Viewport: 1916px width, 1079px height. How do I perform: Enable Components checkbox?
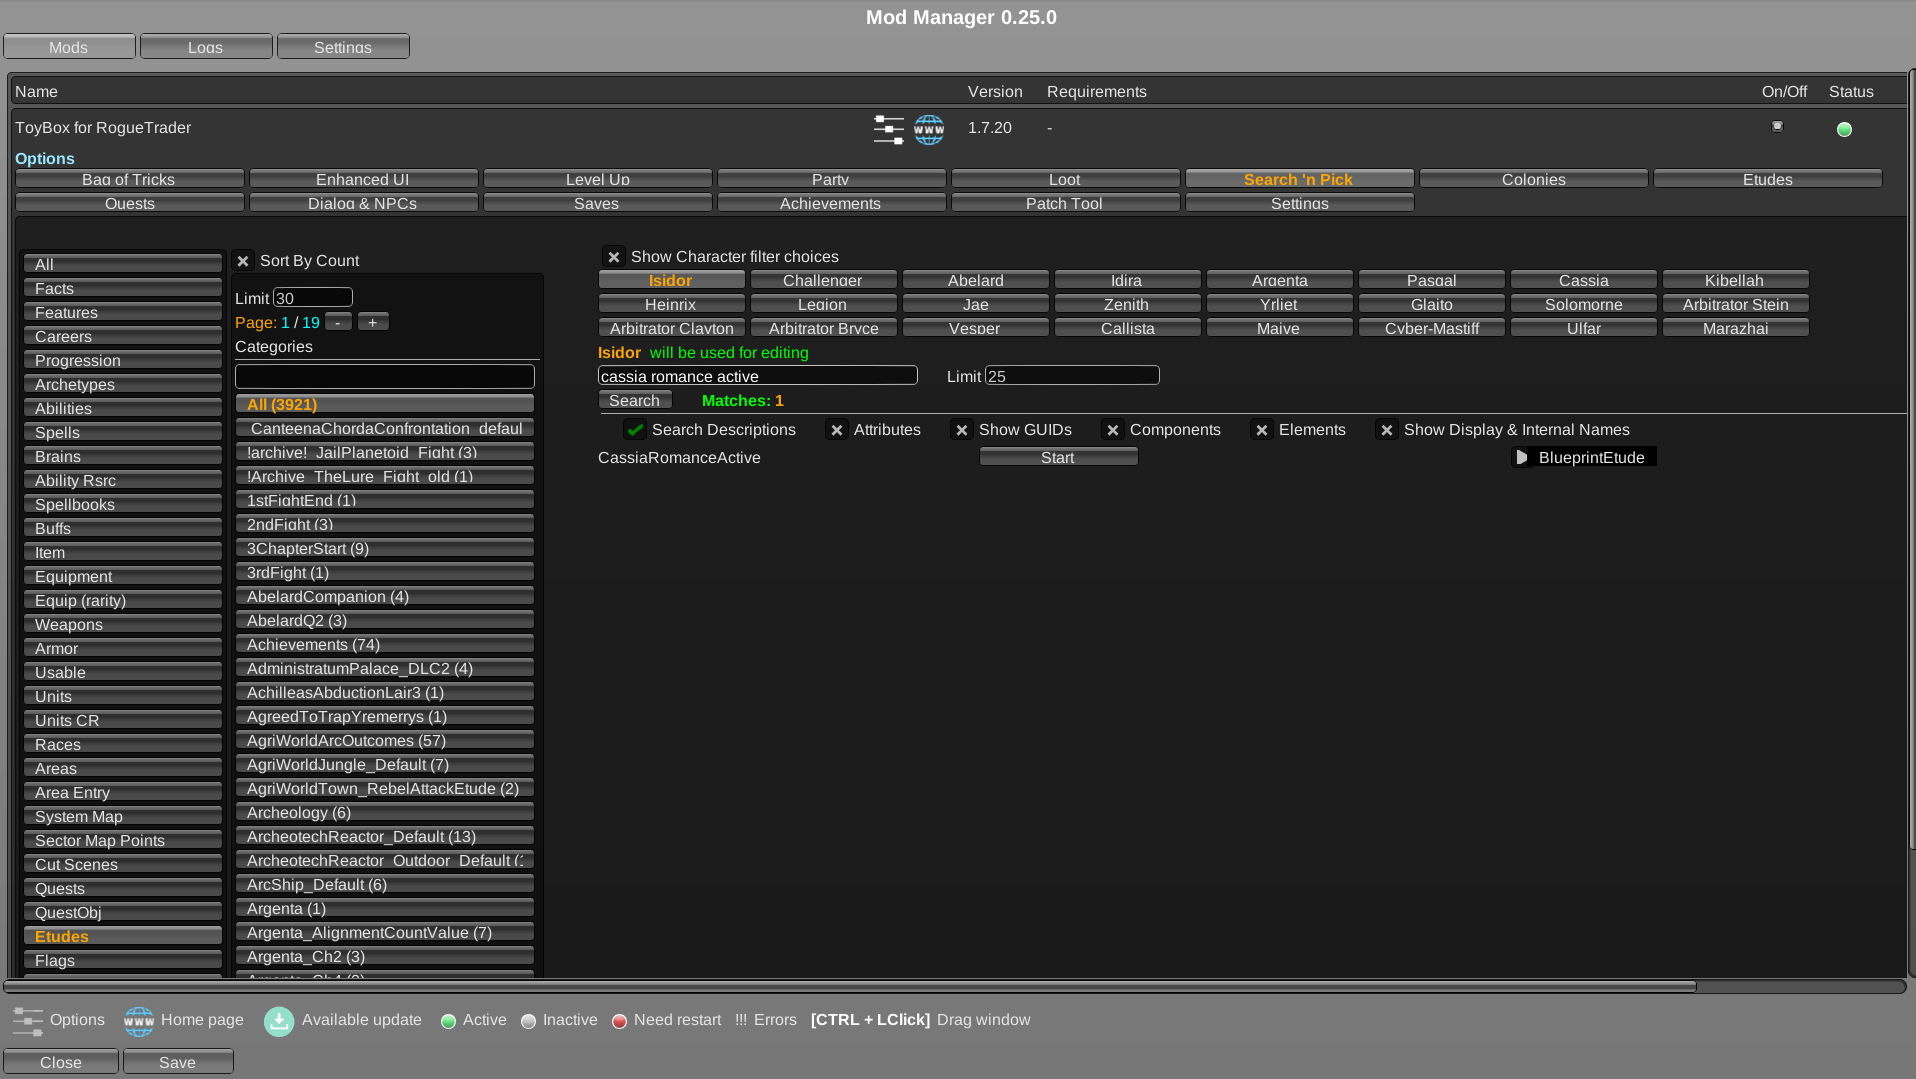[1113, 430]
